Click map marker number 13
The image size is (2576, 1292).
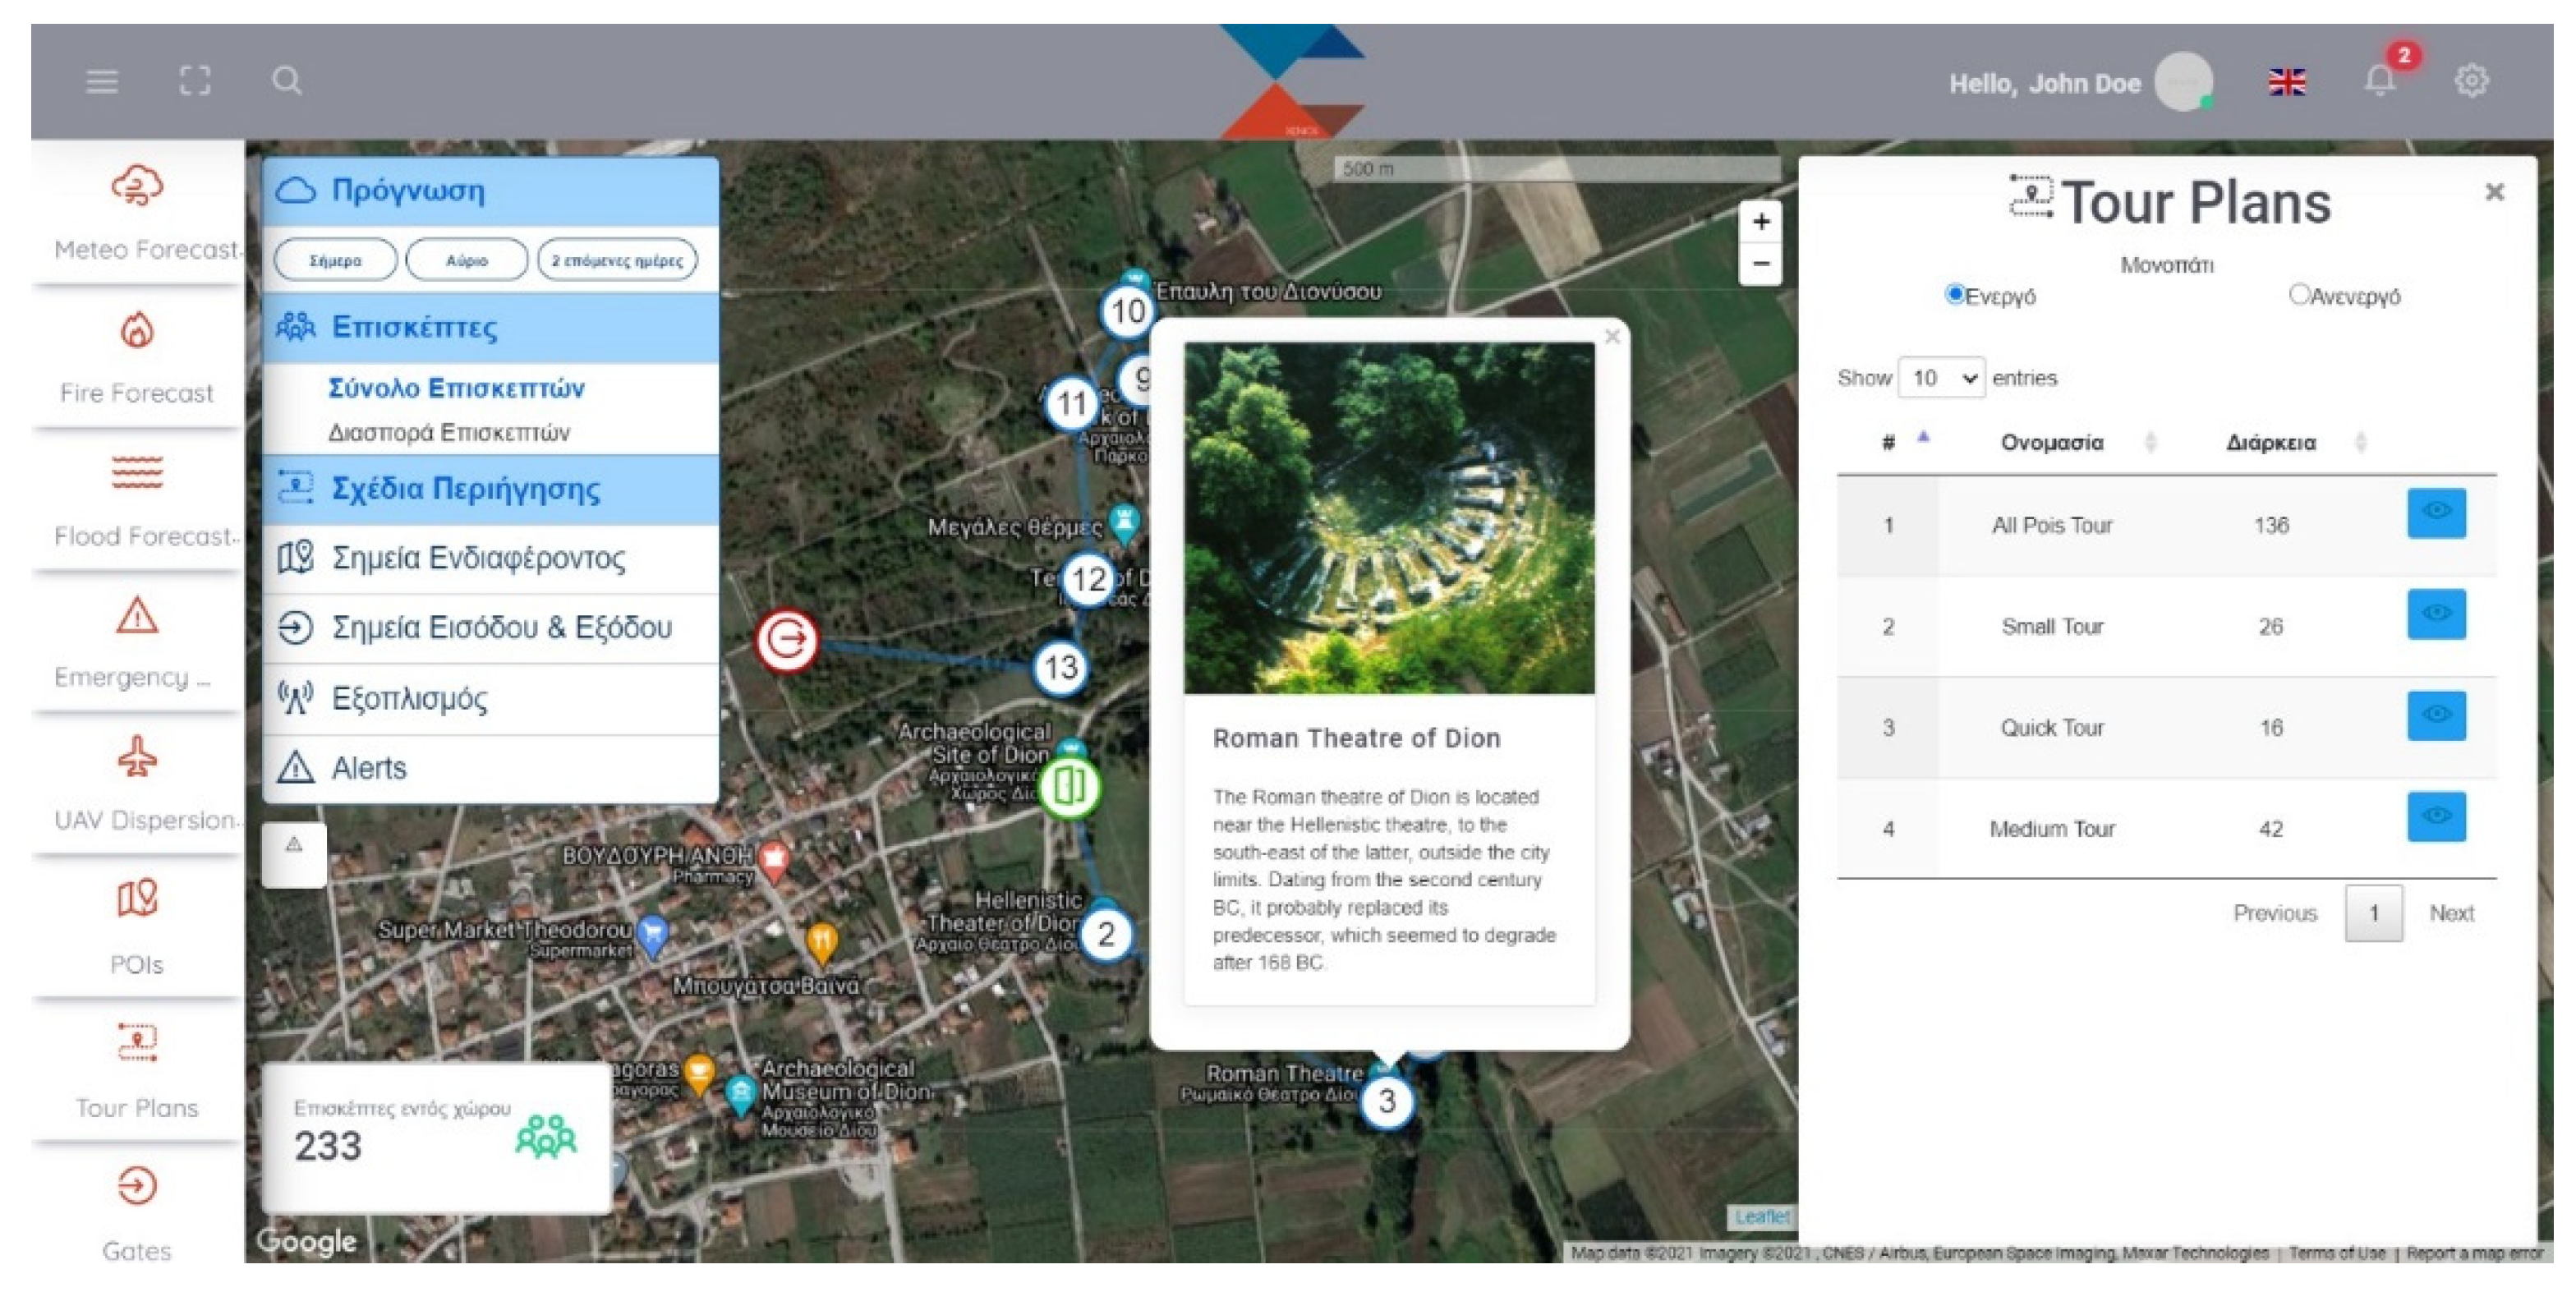1060,667
